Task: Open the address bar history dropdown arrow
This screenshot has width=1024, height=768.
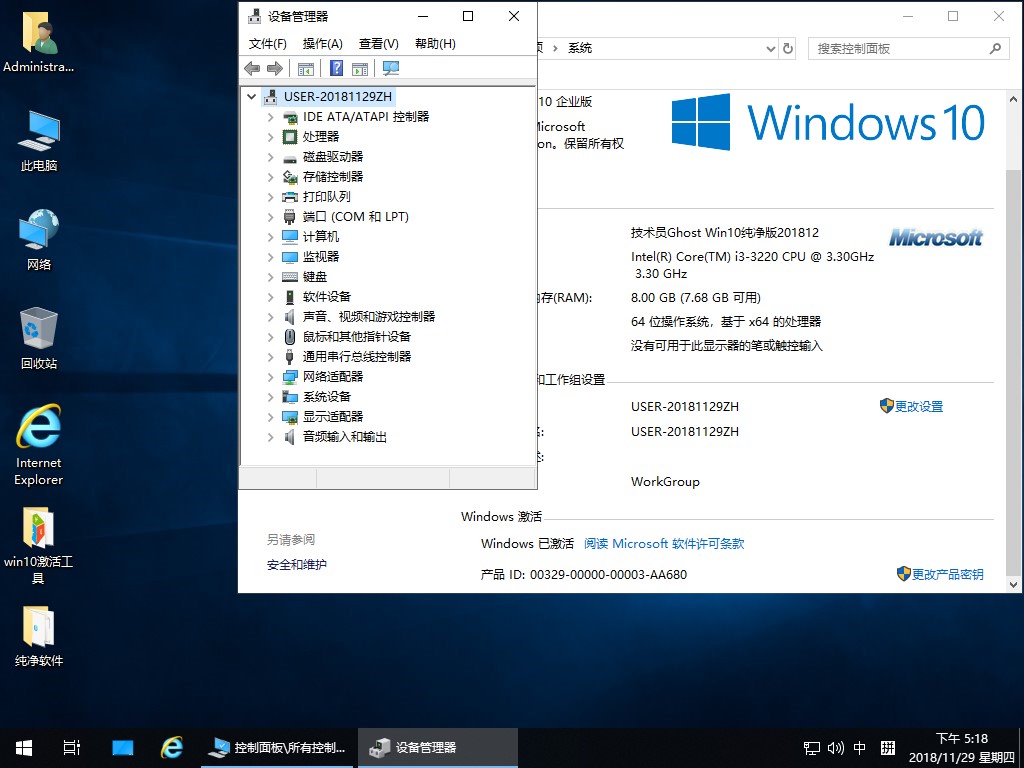Action: 769,48
